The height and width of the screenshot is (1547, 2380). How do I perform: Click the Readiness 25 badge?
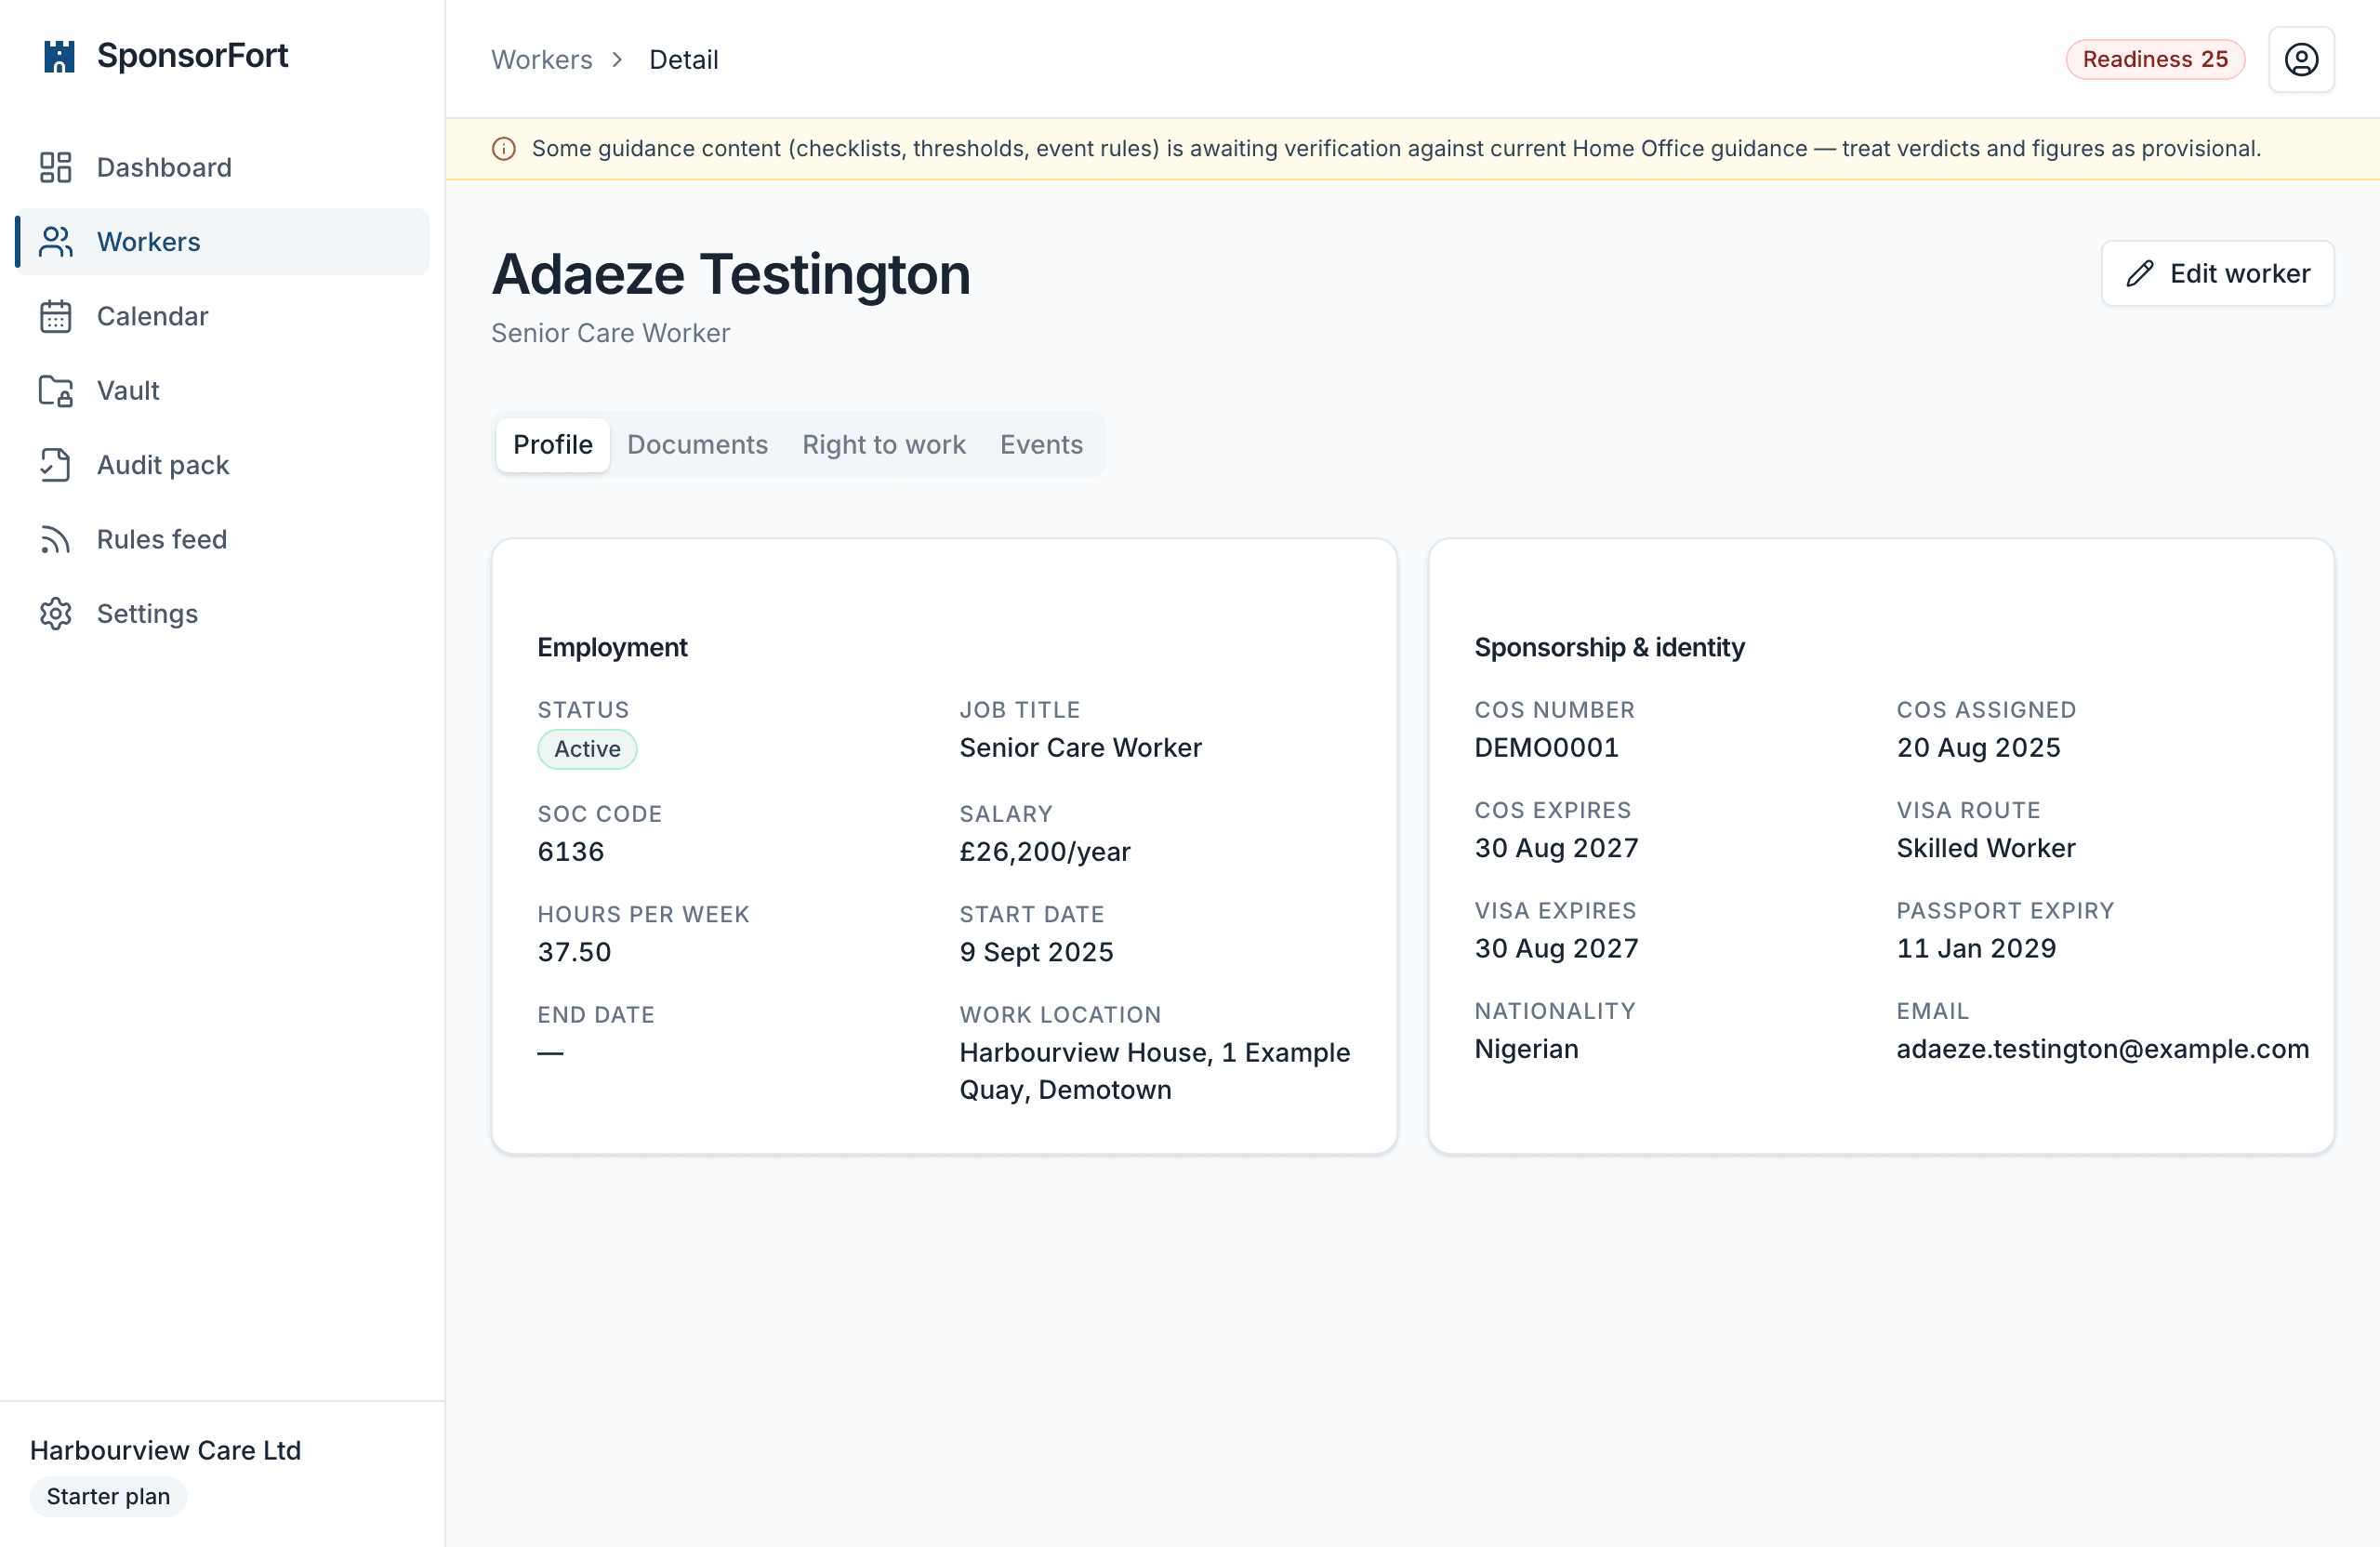tap(2155, 59)
